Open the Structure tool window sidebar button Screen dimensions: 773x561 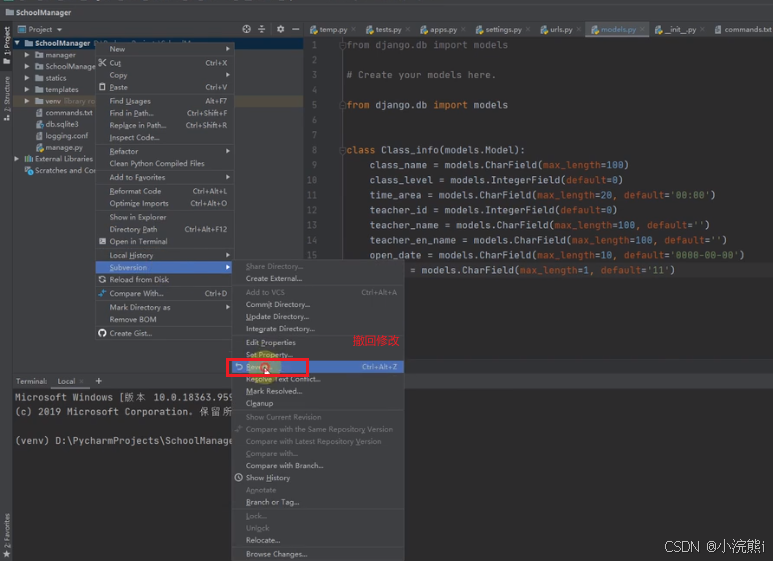pyautogui.click(x=6, y=98)
